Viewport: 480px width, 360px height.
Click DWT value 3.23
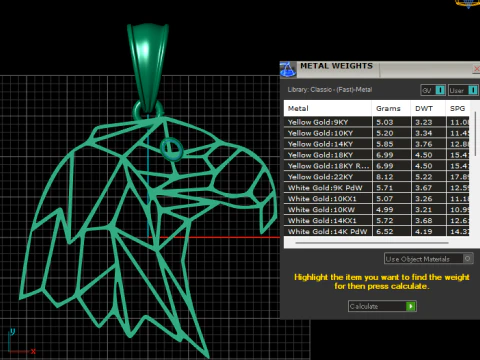pyautogui.click(x=424, y=122)
